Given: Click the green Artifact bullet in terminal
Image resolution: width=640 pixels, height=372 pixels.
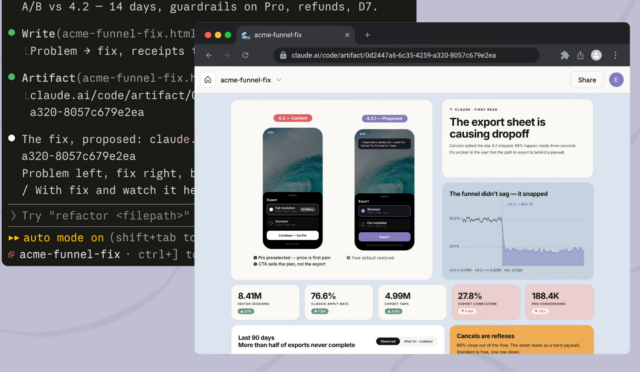Looking at the screenshot, I should [x=12, y=77].
